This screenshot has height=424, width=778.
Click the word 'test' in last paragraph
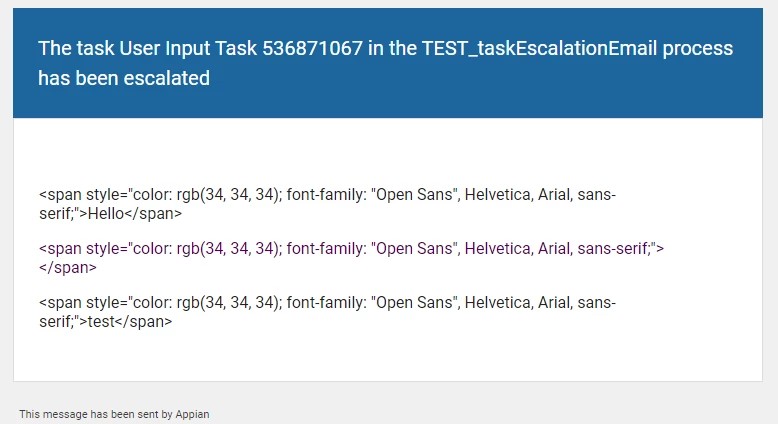[x=101, y=321]
